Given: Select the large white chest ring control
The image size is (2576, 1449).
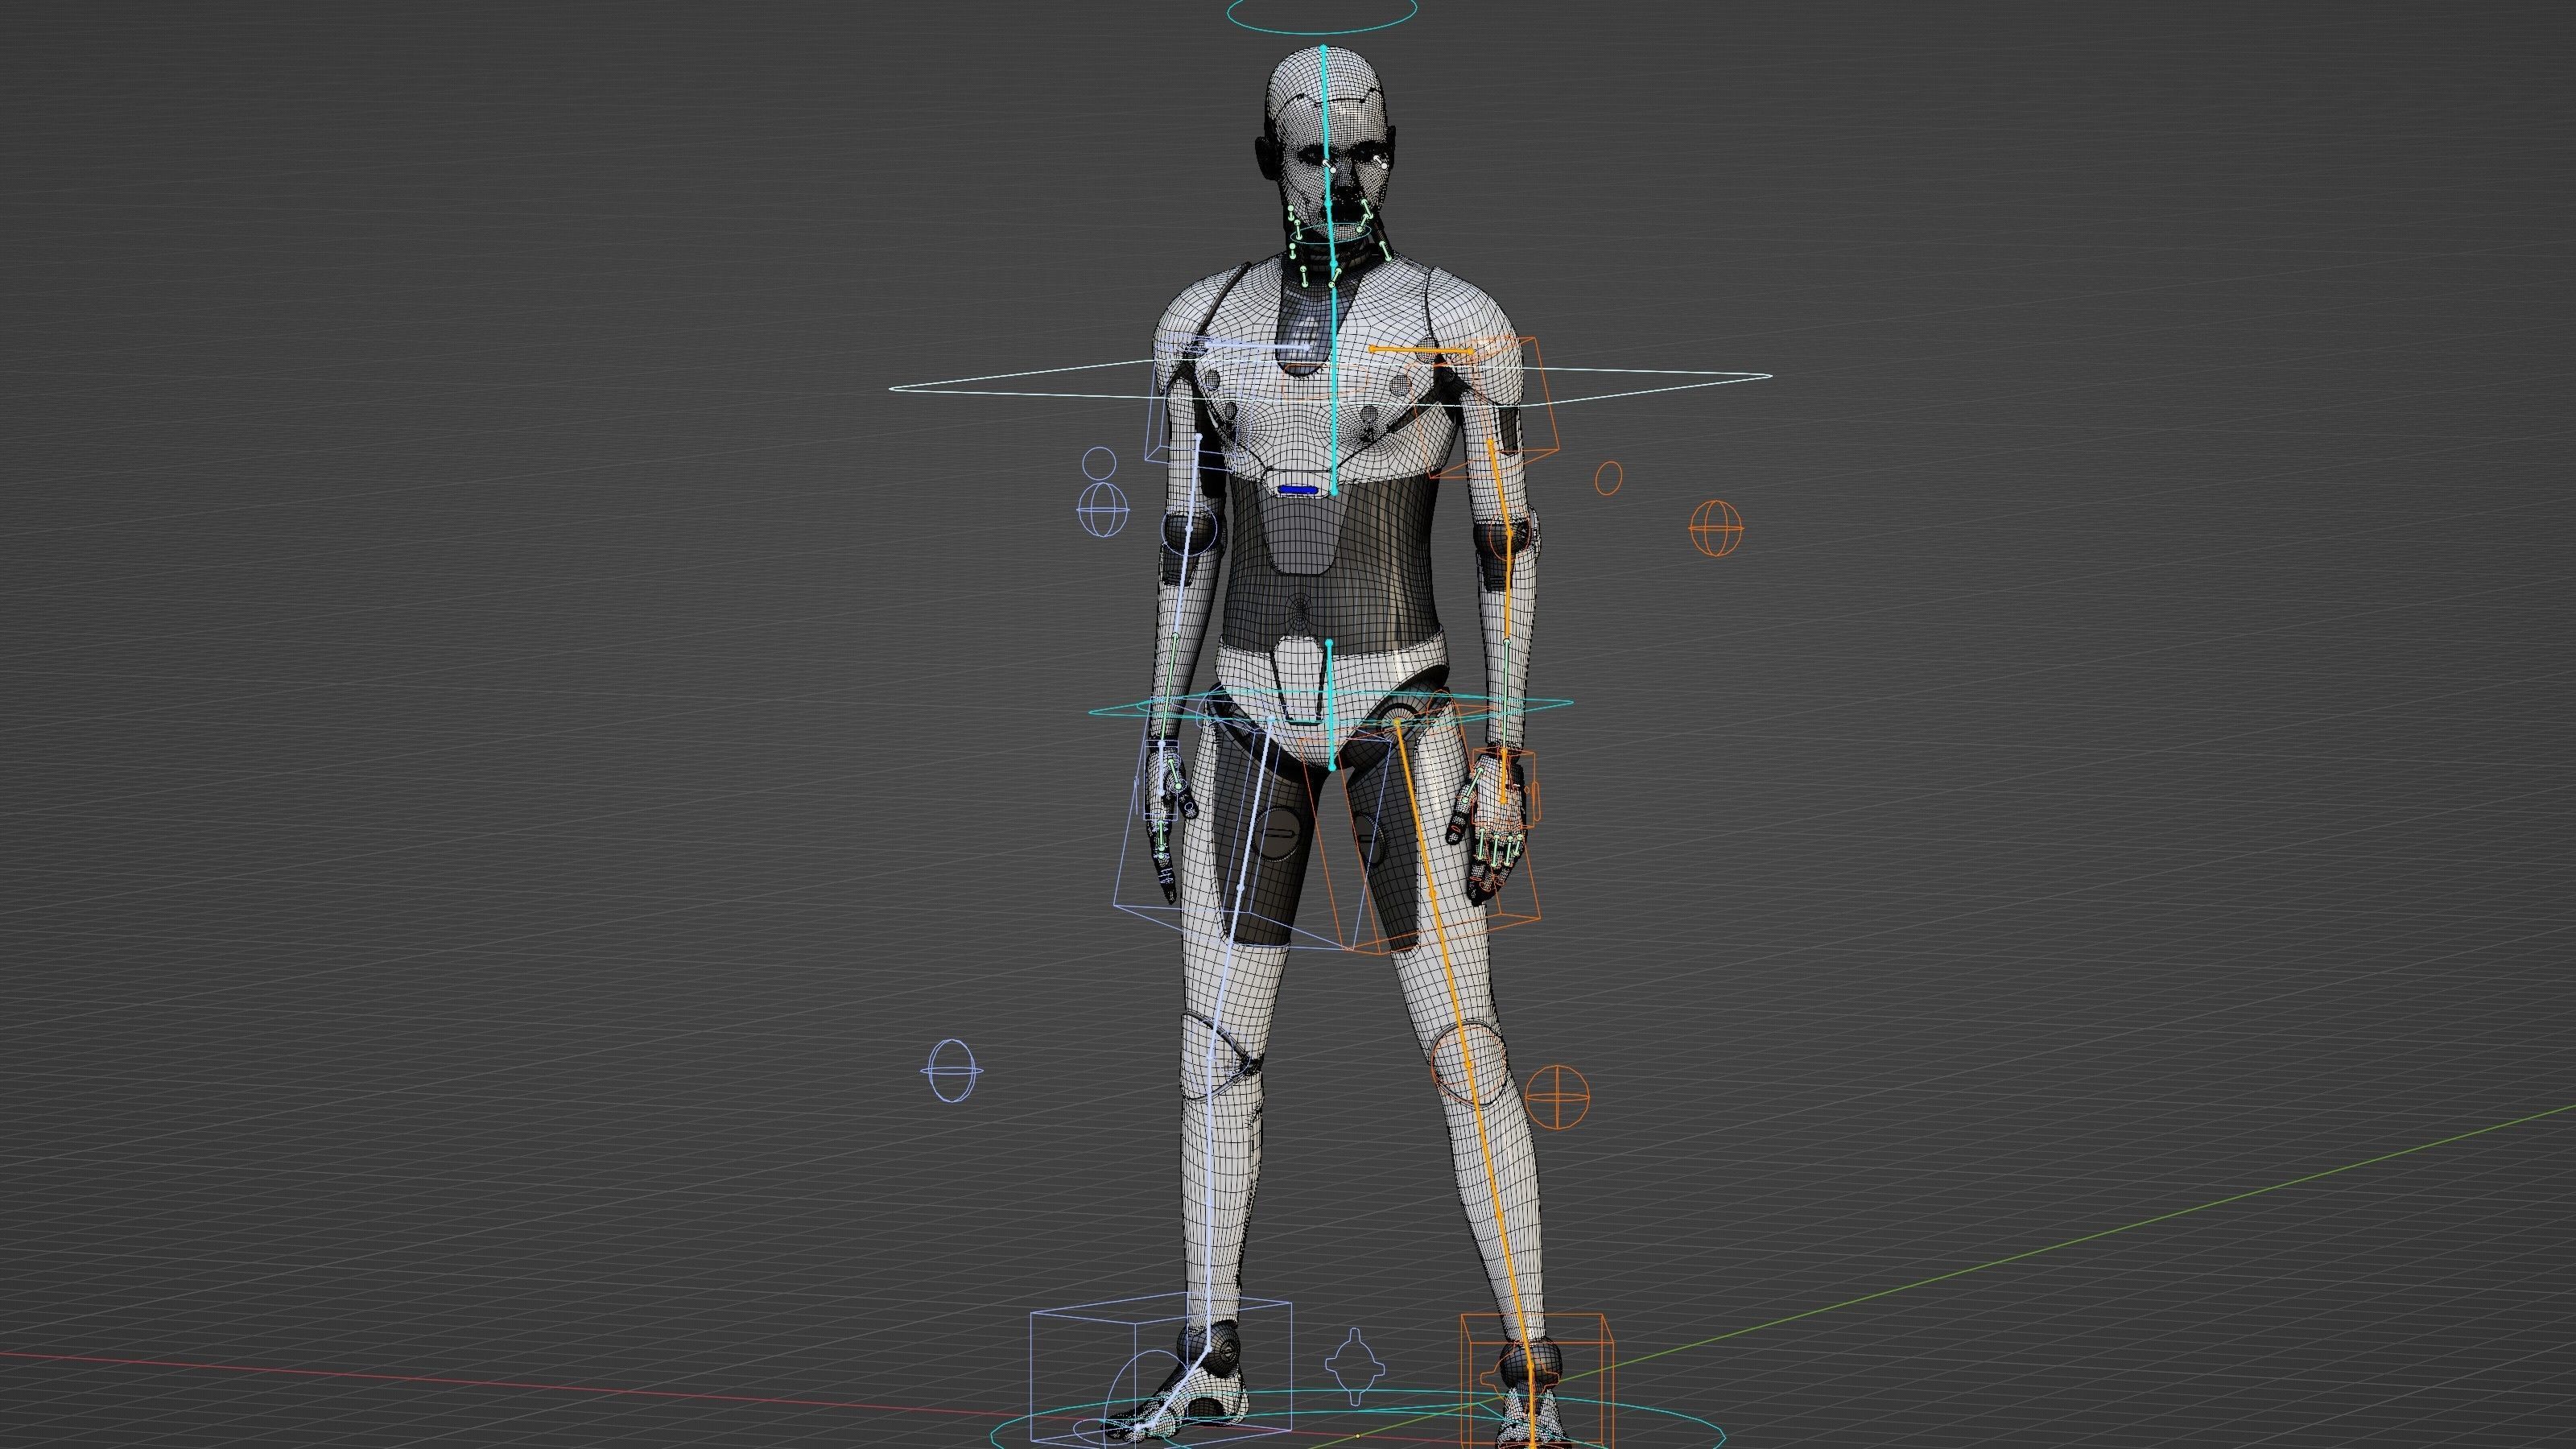Looking at the screenshot, I should tap(1330, 384).
